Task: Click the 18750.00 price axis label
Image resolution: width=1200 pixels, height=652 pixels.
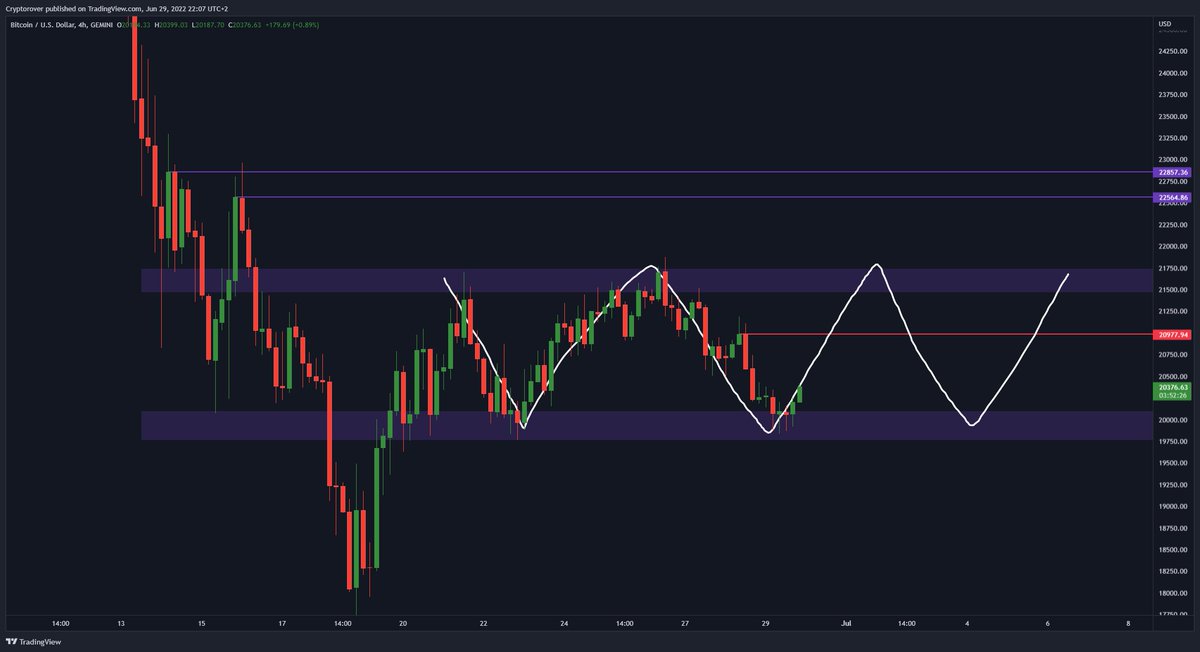Action: click(x=1172, y=528)
